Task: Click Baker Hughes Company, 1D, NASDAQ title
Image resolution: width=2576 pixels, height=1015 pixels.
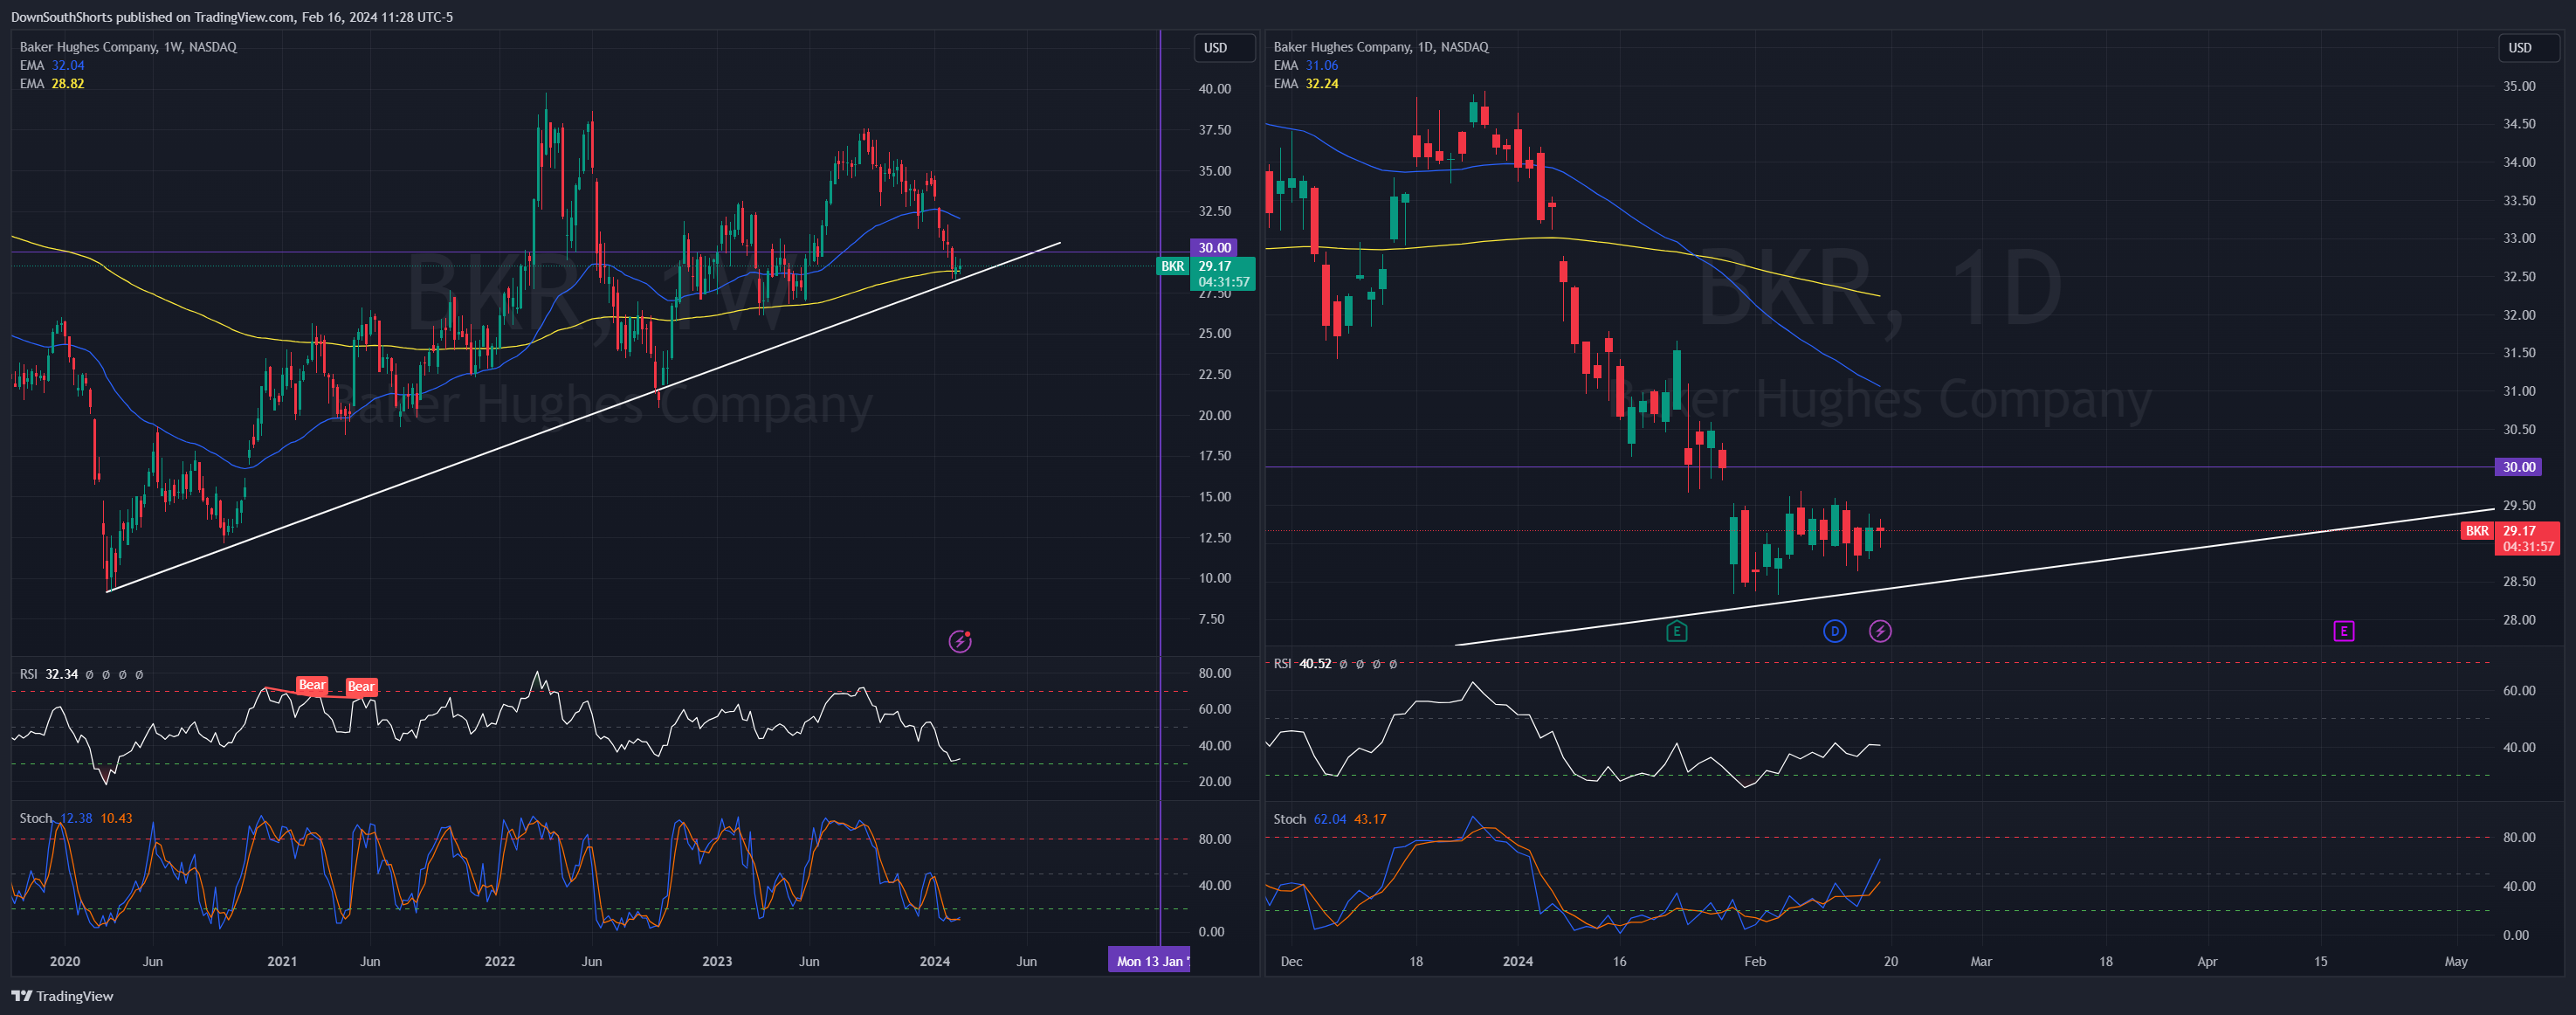Action: [x=1380, y=47]
